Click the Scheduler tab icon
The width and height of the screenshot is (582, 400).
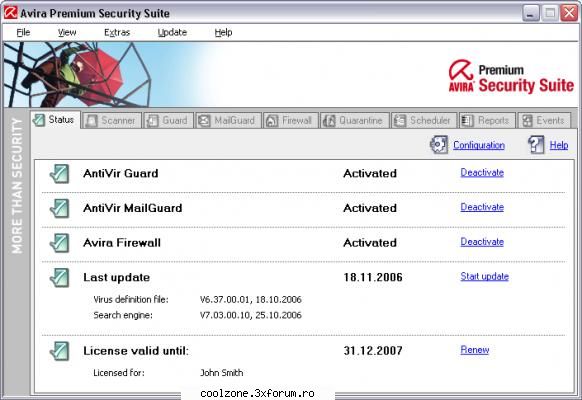coord(400,121)
